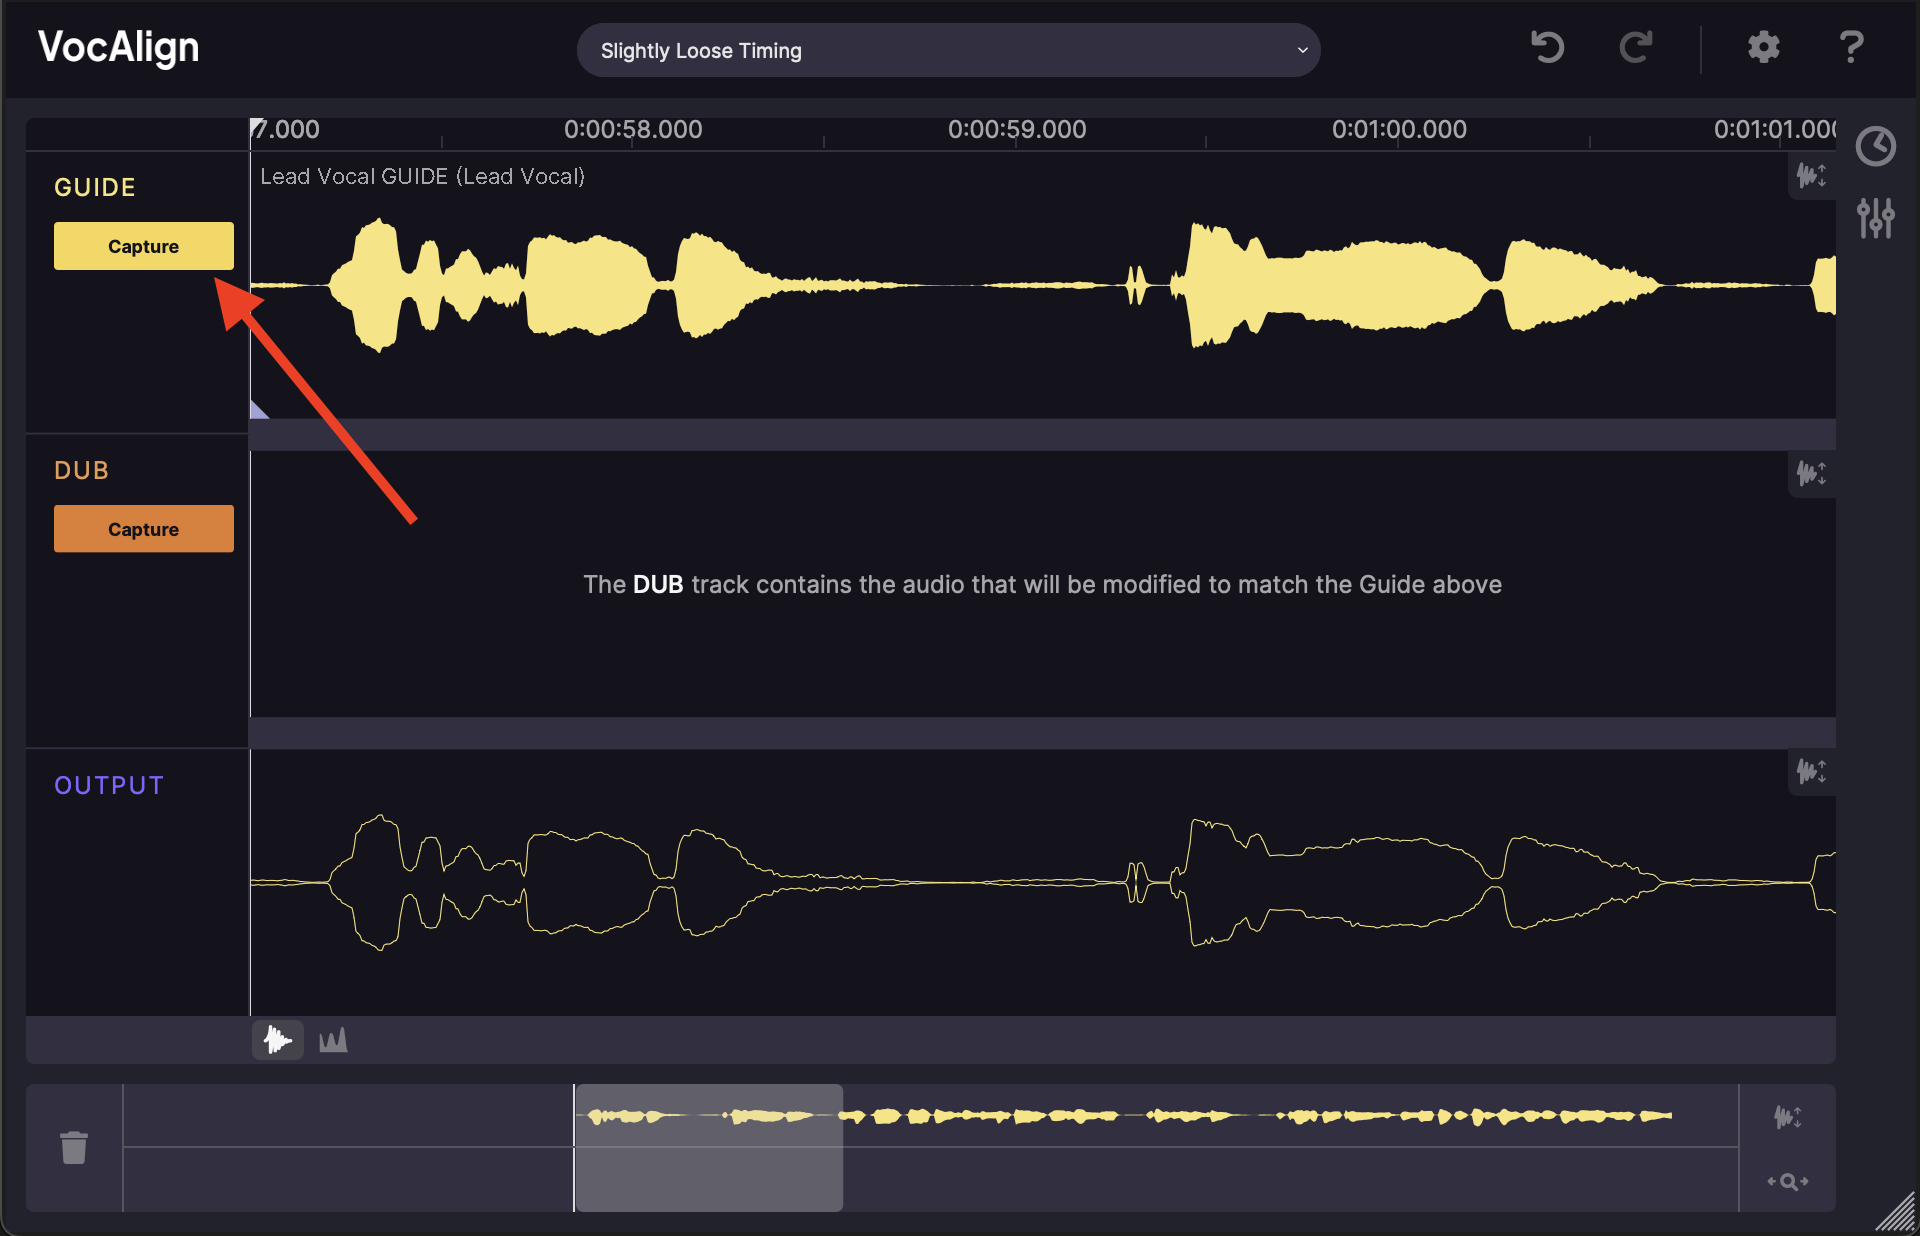
Task: Toggle waveform height on the overview strip
Action: point(1788,1118)
